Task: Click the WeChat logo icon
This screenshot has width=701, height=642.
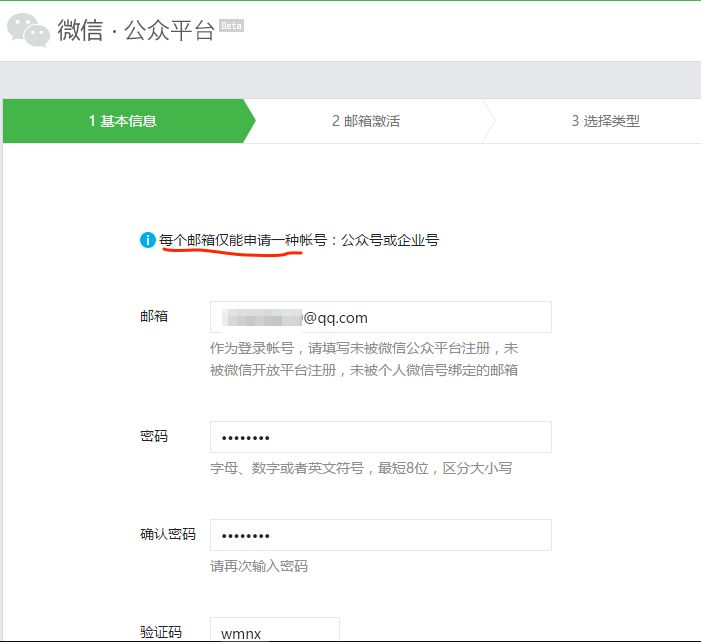Action: click(x=28, y=30)
